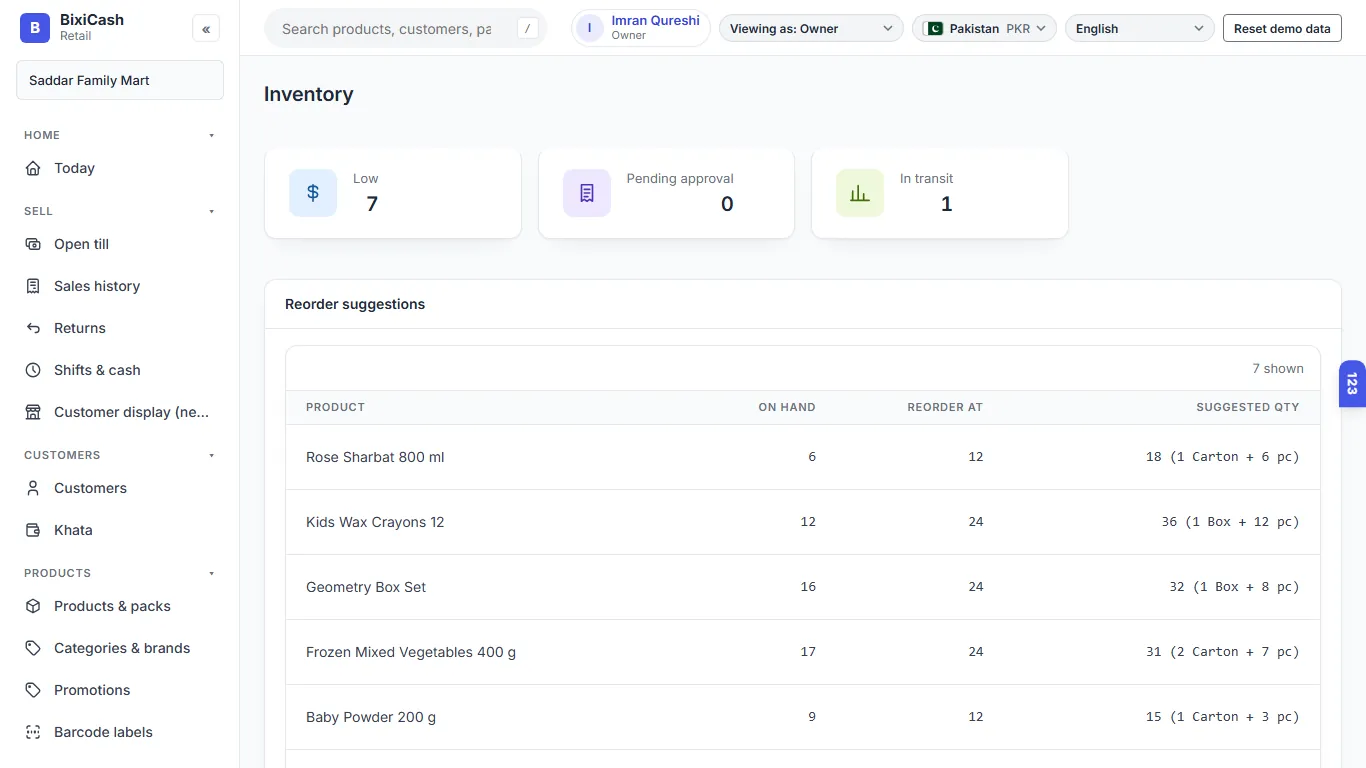Click the Customers person icon
This screenshot has width=1366, height=768.
(x=33, y=488)
